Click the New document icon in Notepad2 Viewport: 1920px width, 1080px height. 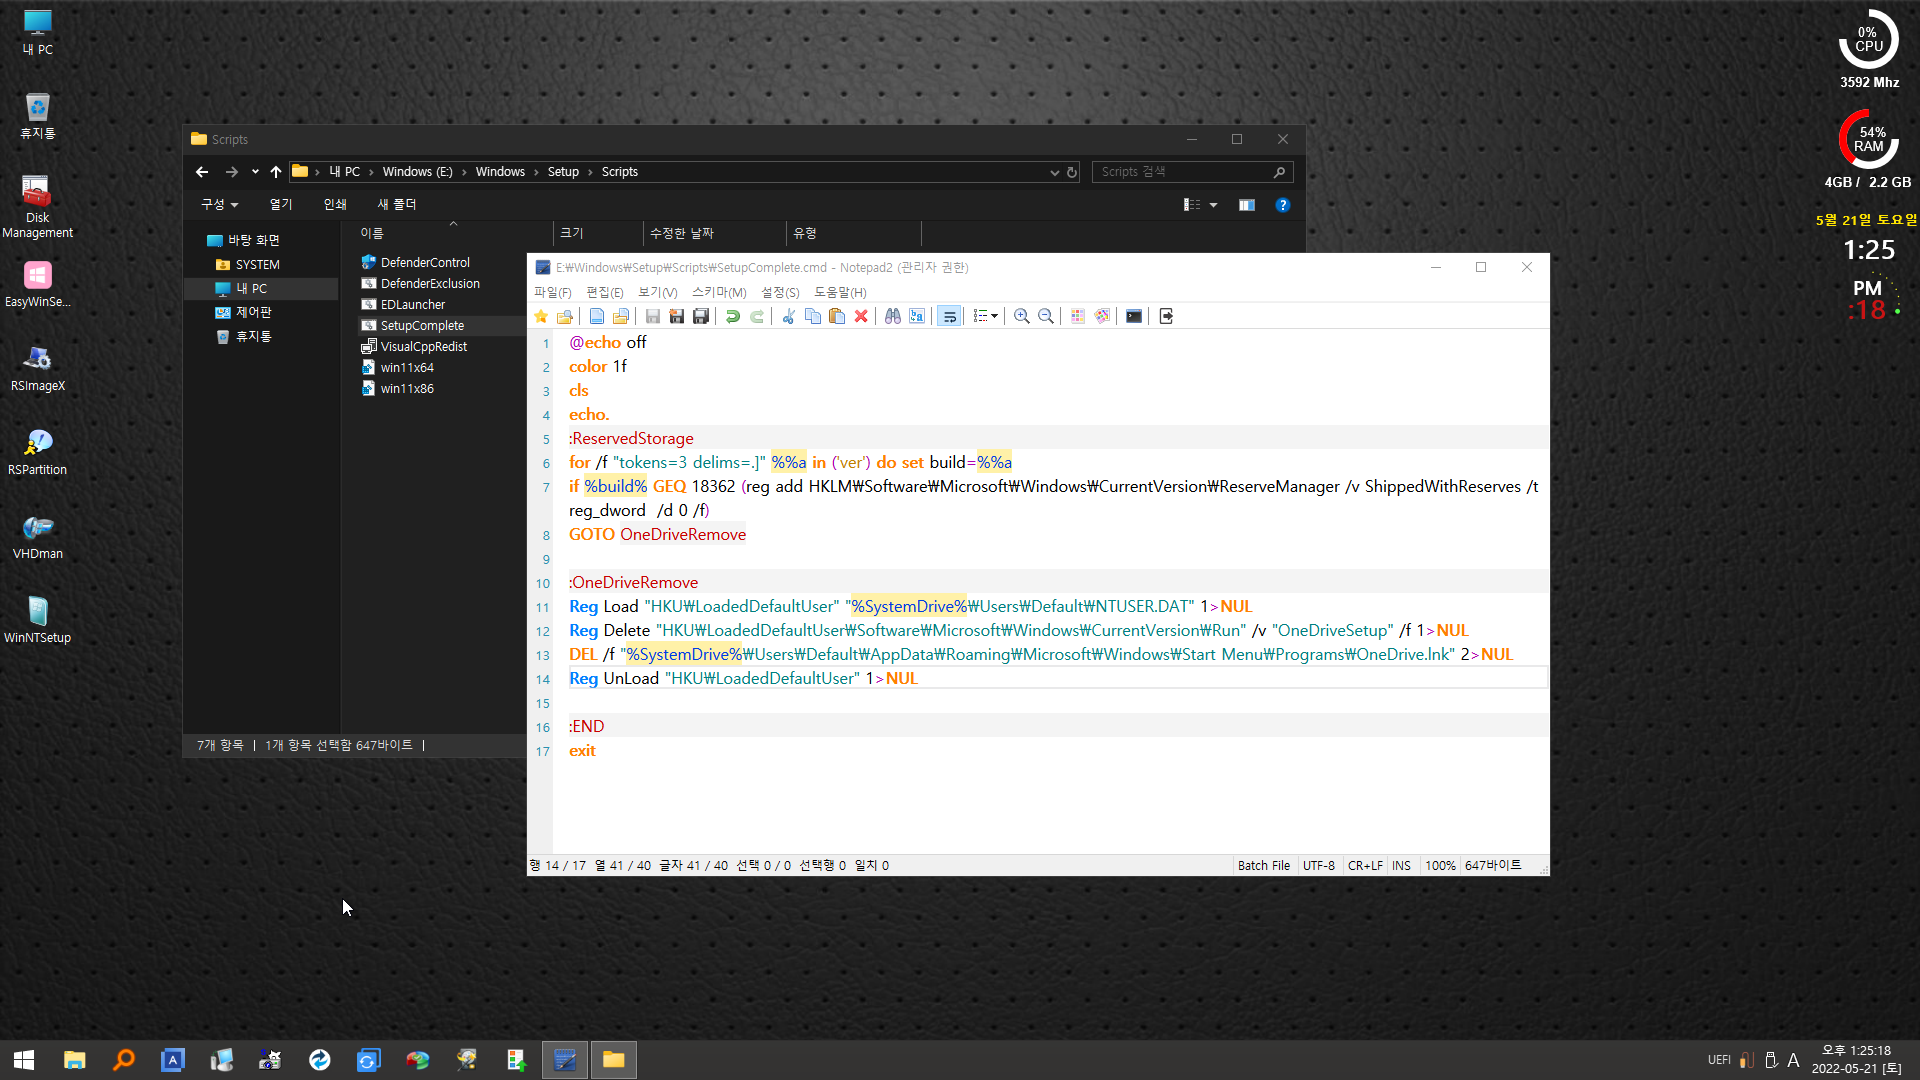(597, 316)
